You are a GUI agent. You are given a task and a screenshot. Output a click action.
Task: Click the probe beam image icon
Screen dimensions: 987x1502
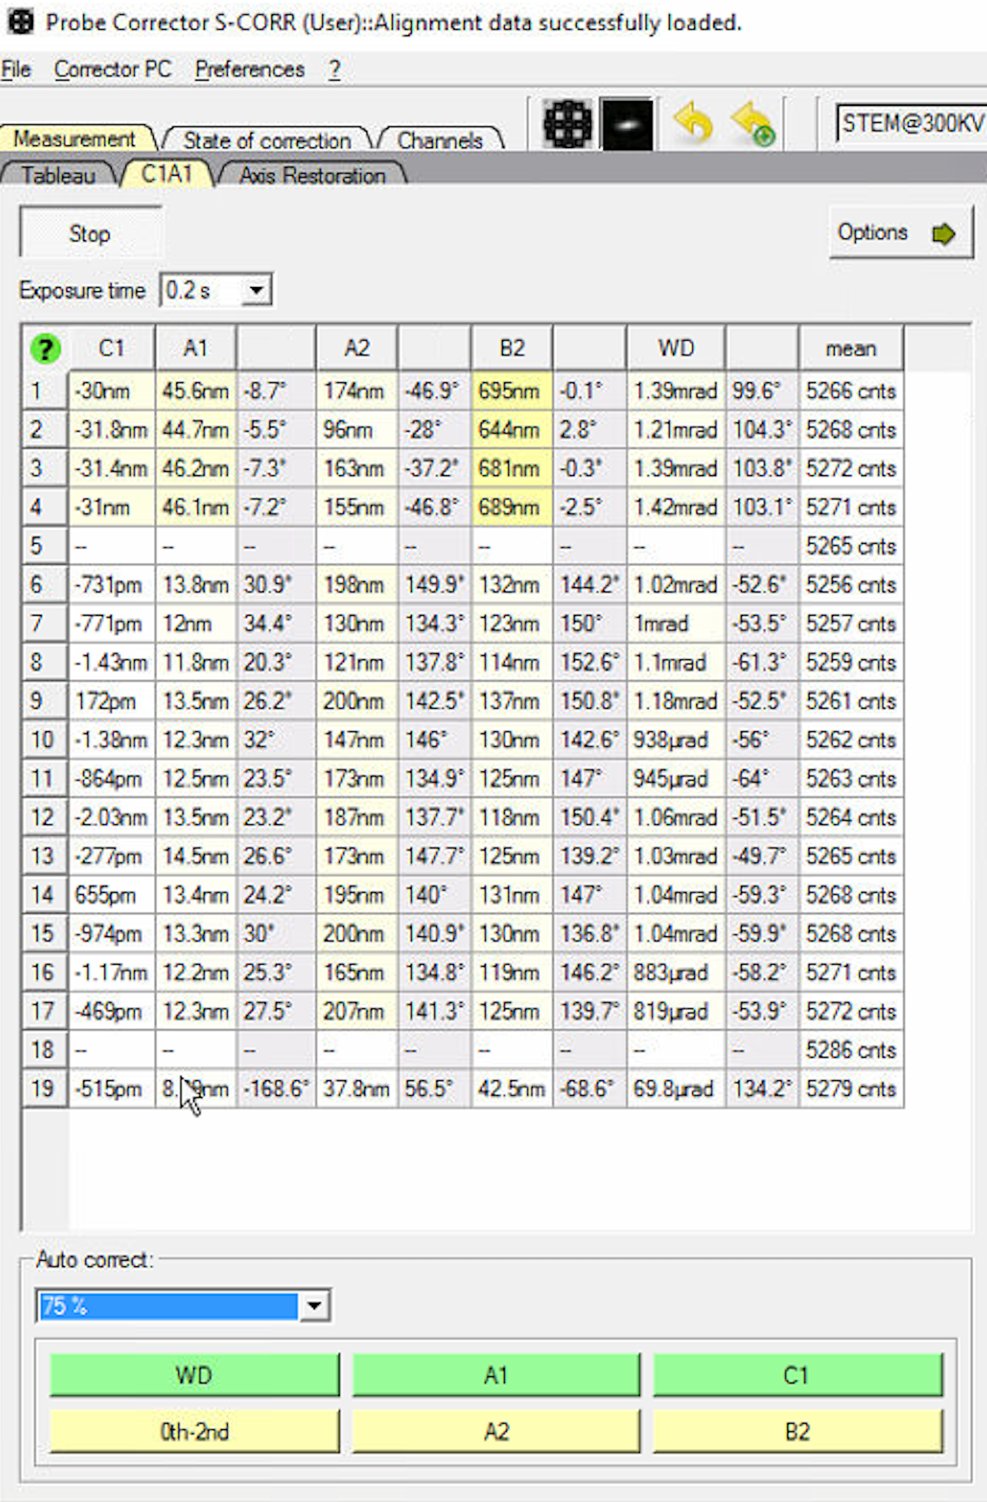(x=627, y=124)
